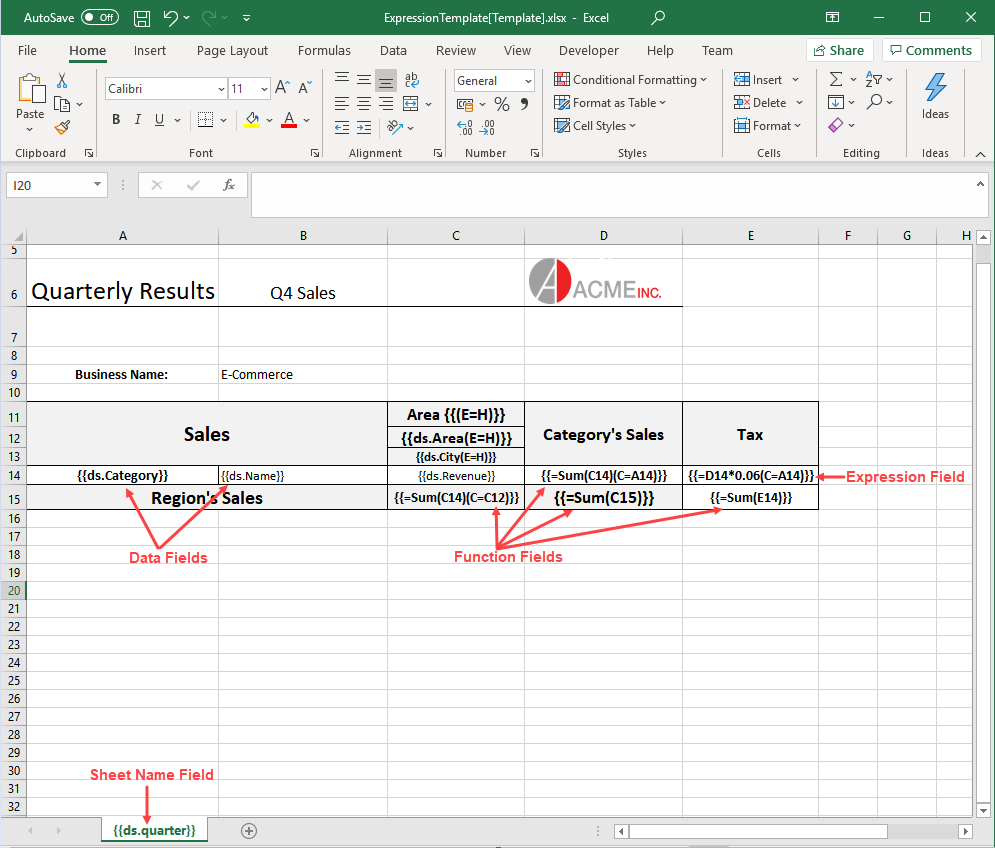
Task: Toggle Center horizontal alignment
Action: (364, 103)
